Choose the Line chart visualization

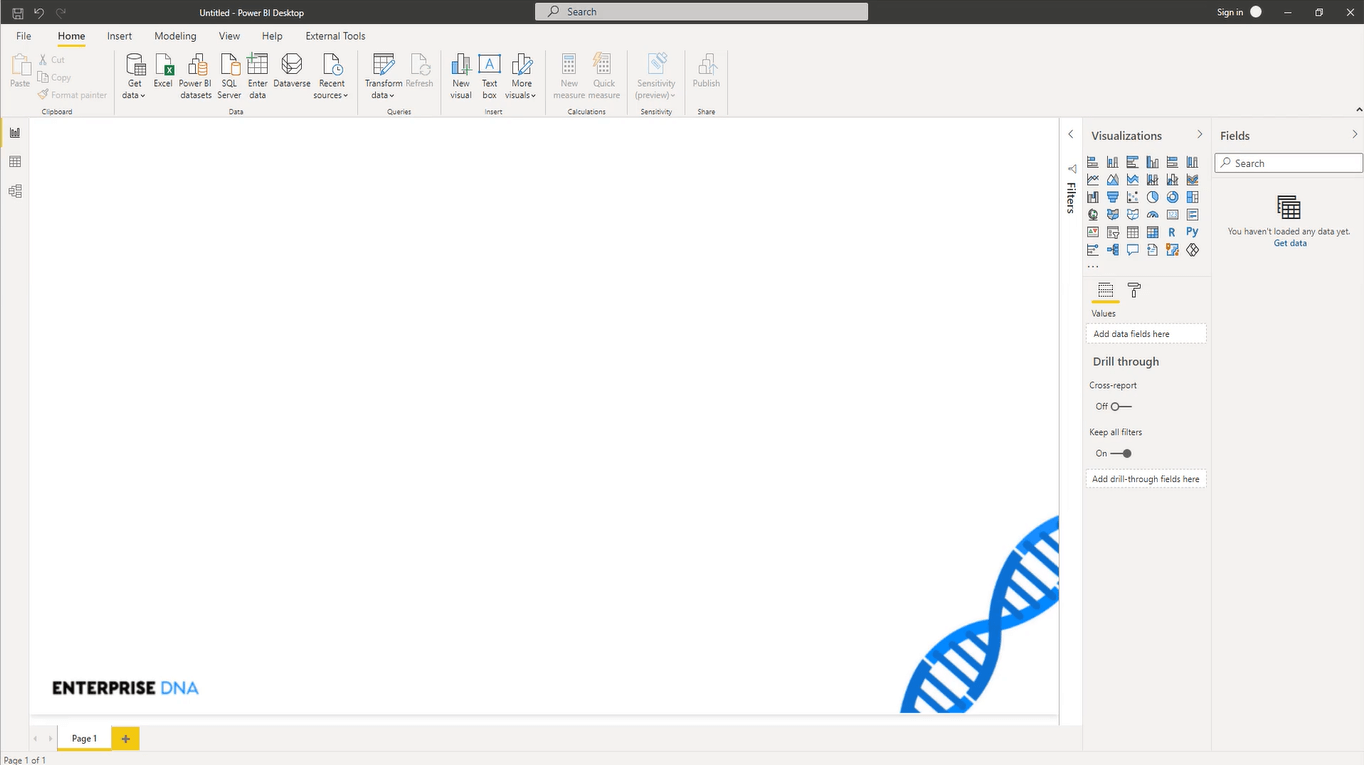click(x=1093, y=180)
